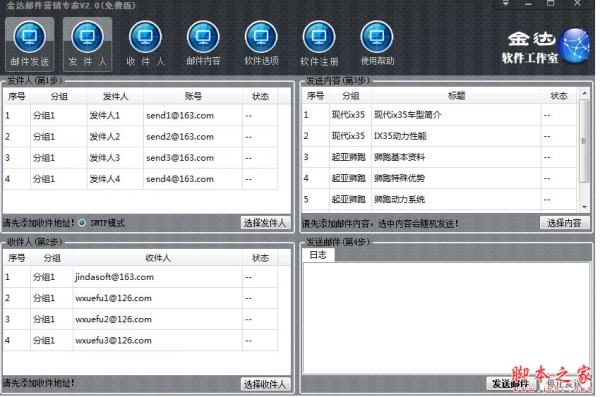This screenshot has width=600, height=397.
Task: Click the content list scrollbar thumb
Action: pyautogui.click(x=584, y=141)
